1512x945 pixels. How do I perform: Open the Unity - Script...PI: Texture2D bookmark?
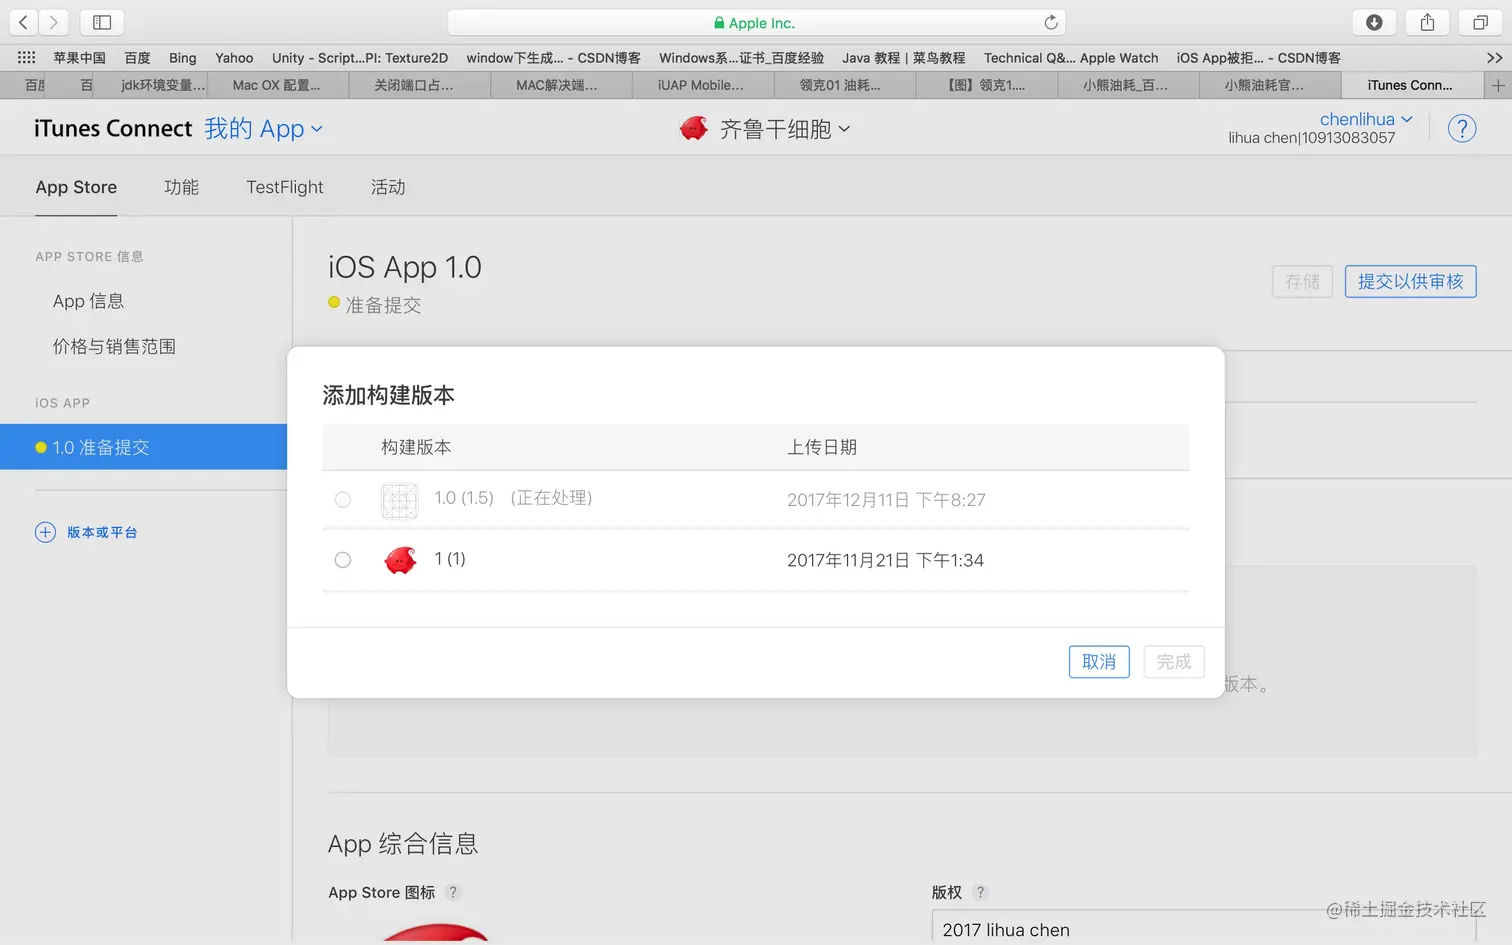coord(360,58)
